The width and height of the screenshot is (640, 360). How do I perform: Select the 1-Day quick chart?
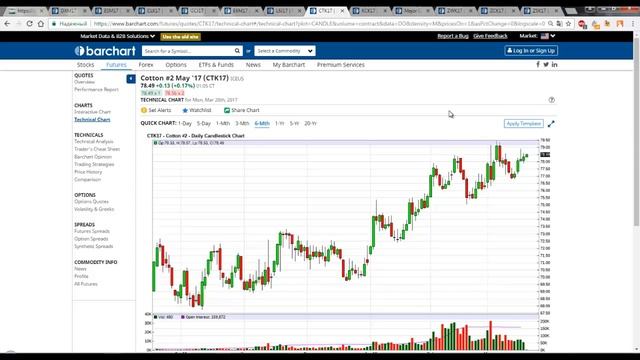(x=185, y=123)
